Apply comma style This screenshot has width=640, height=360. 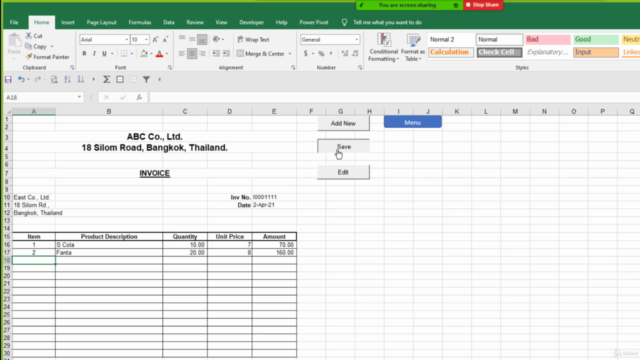pos(331,53)
